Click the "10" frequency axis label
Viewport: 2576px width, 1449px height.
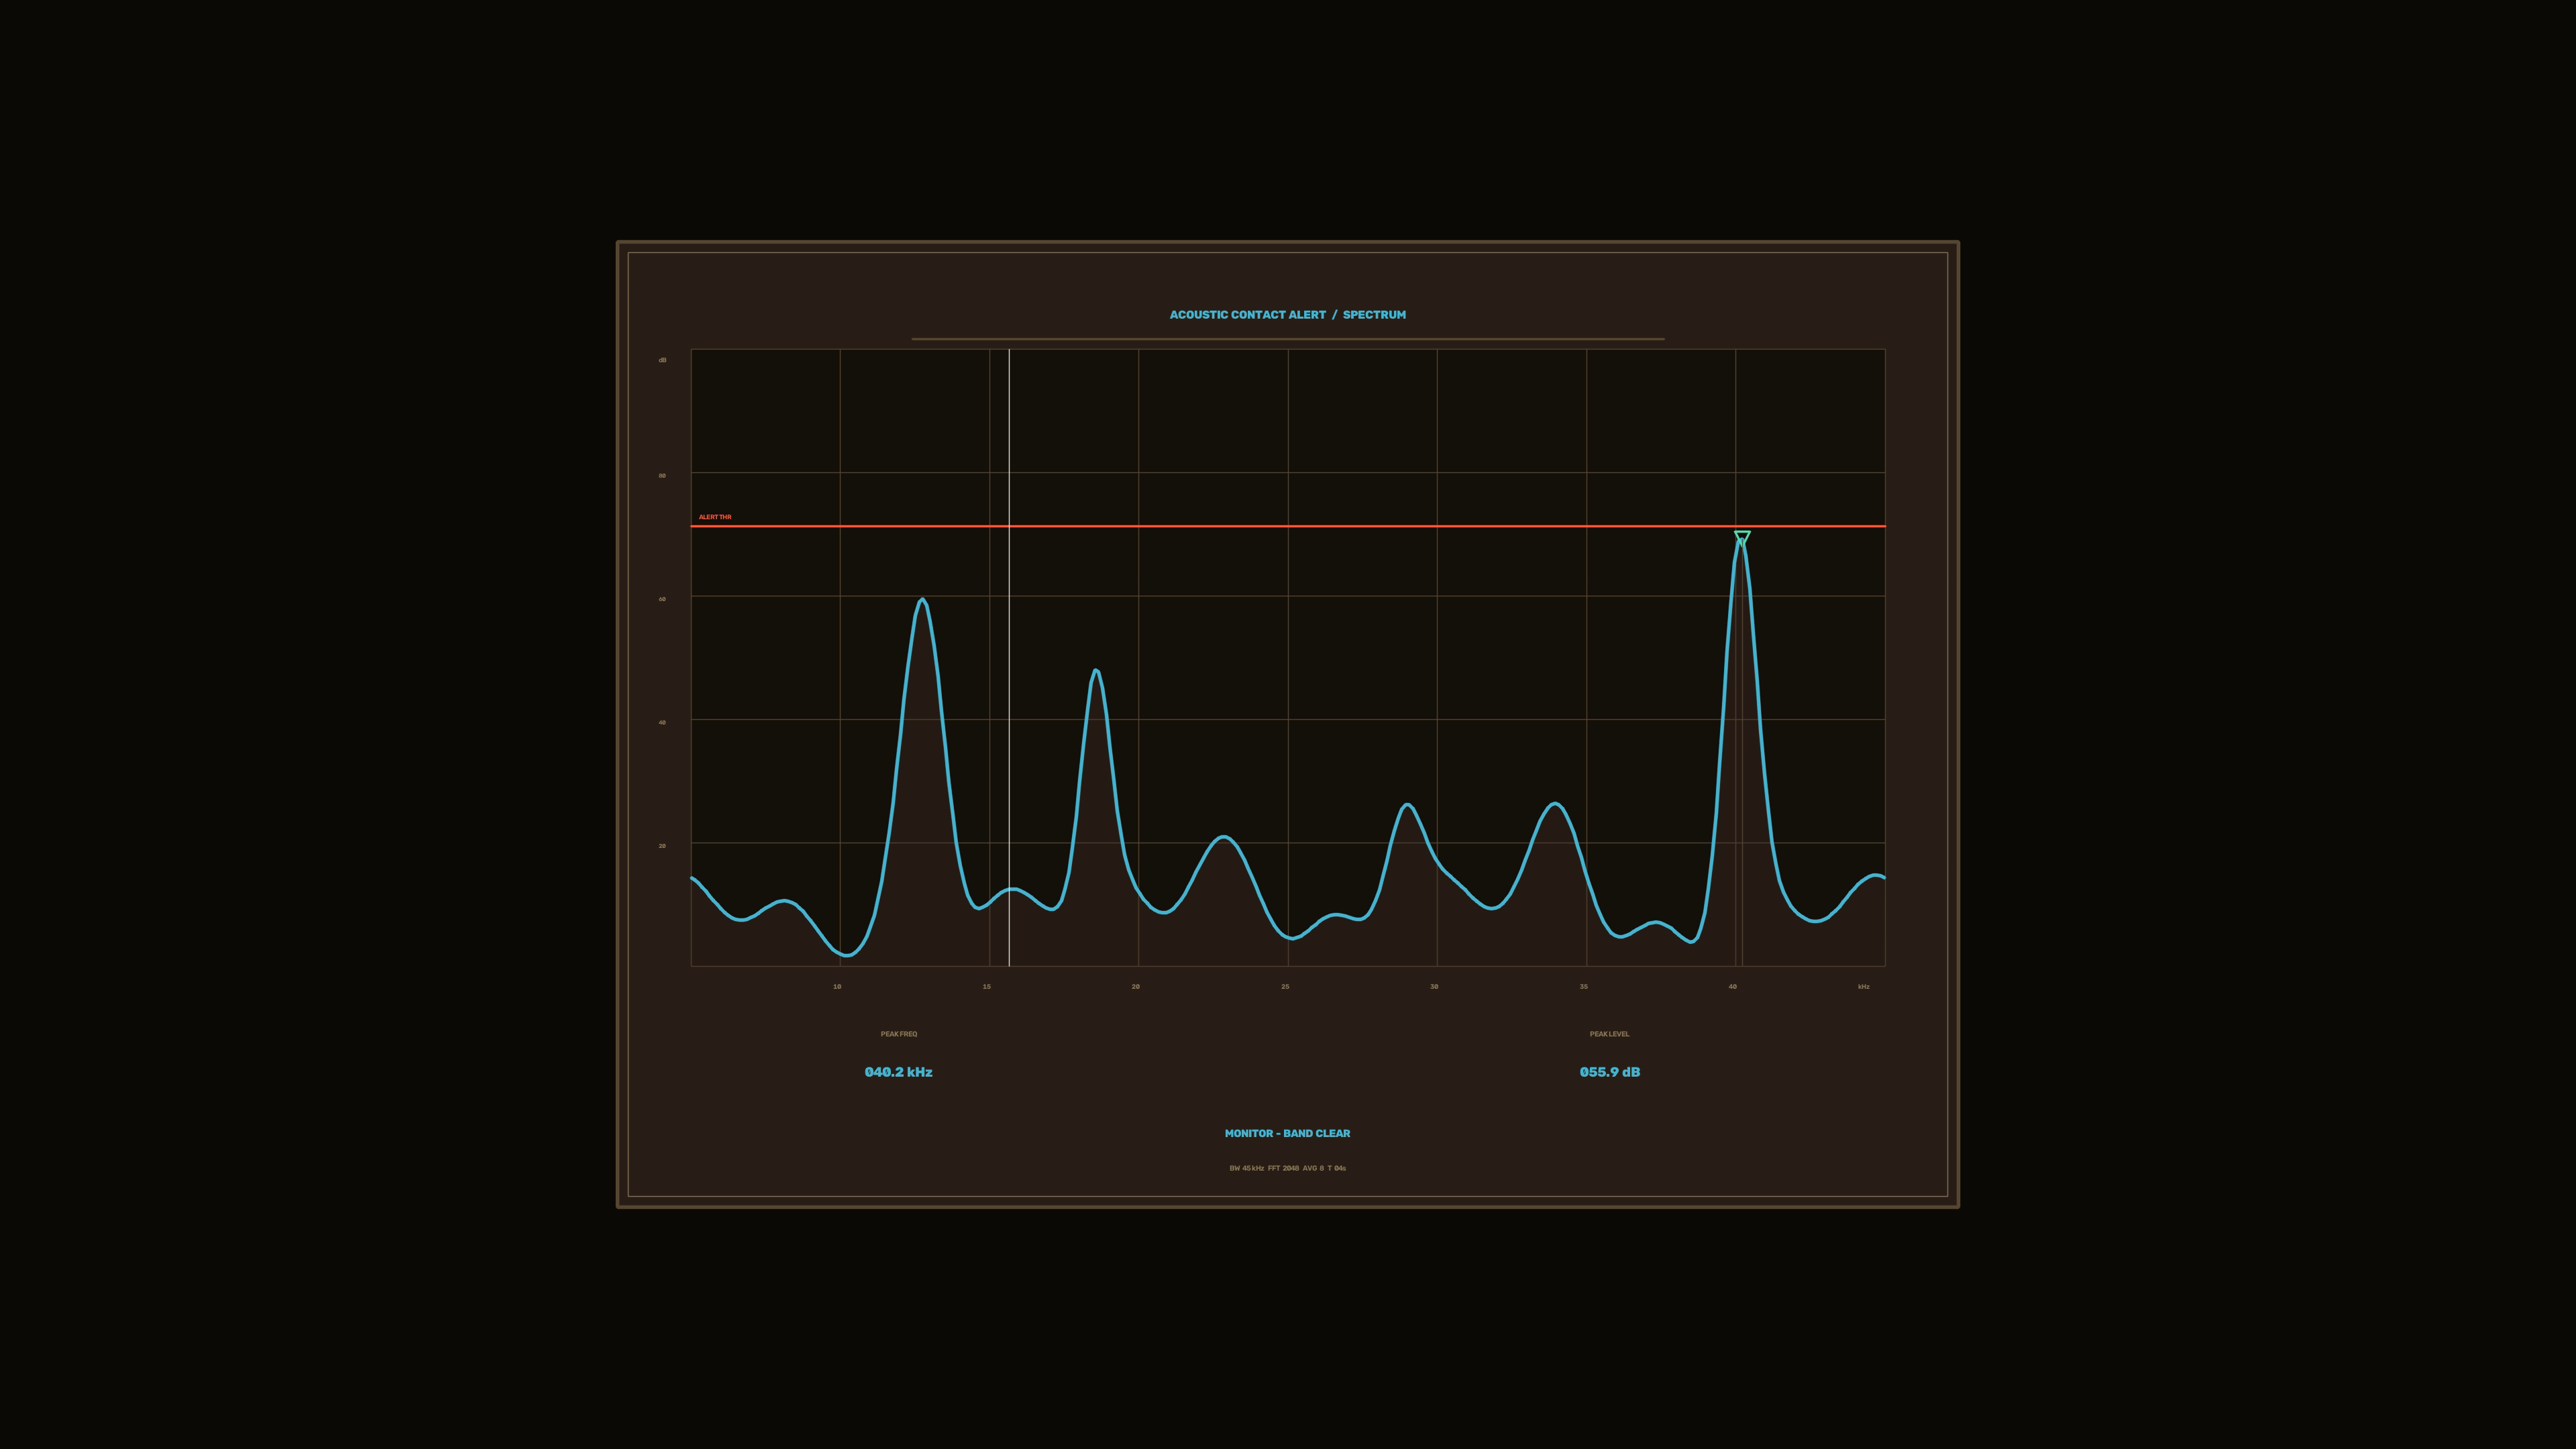click(x=837, y=987)
